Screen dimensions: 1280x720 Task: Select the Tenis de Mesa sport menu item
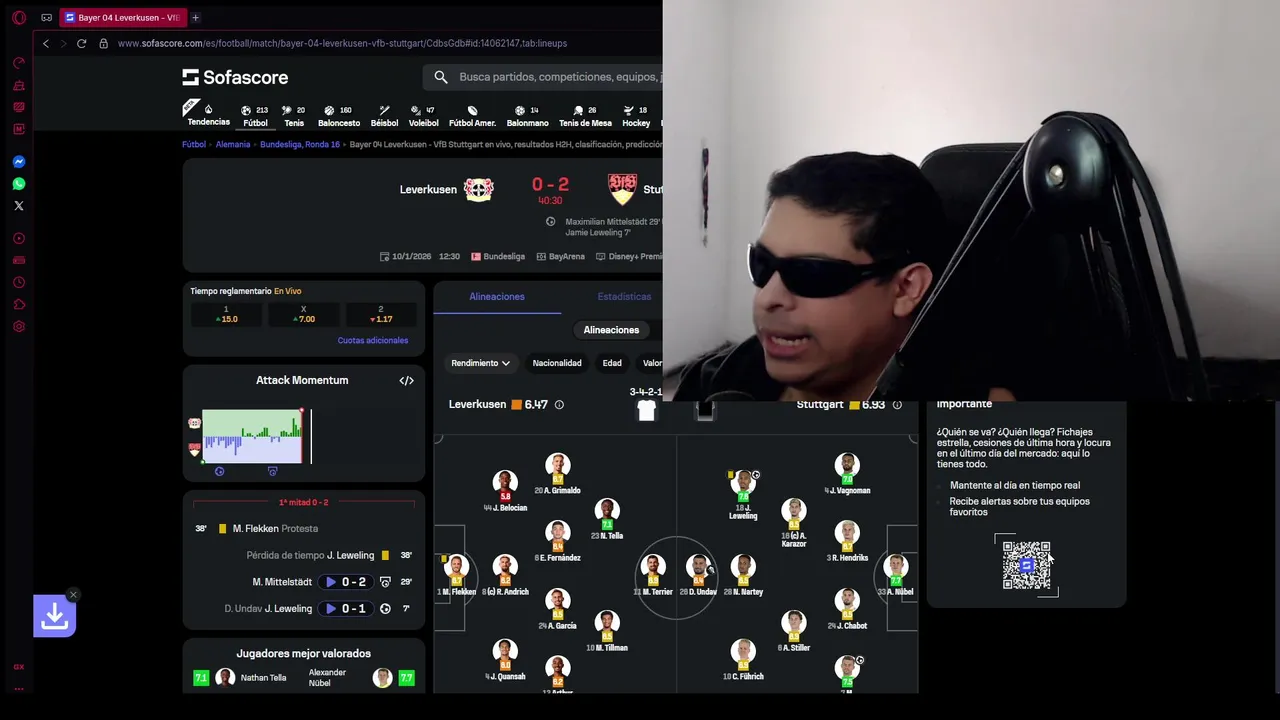tap(585, 116)
